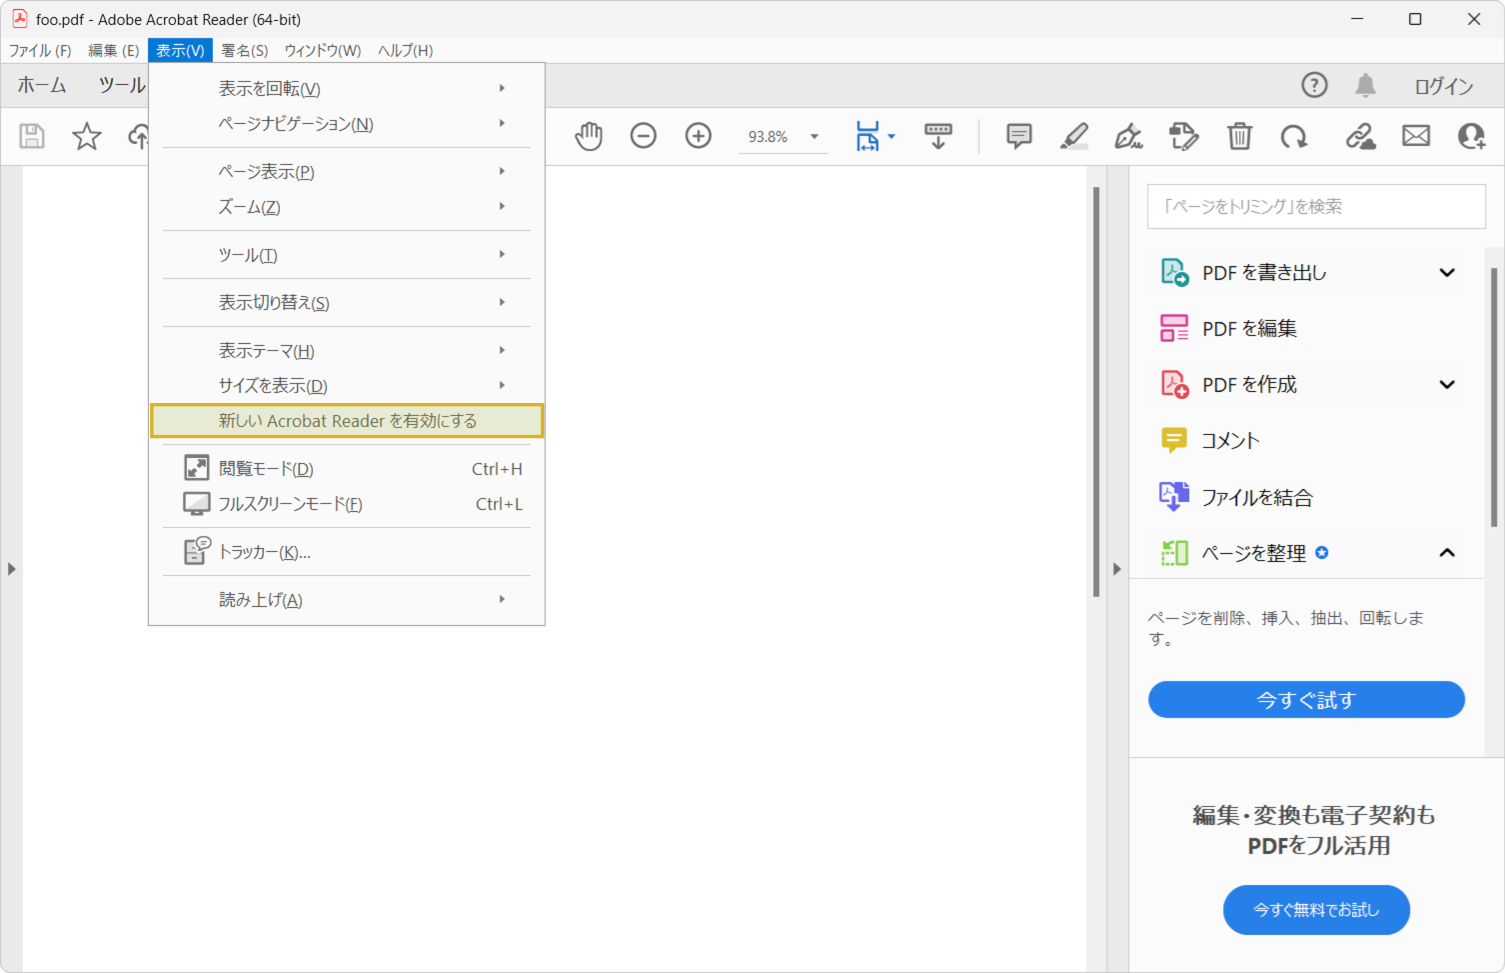The width and height of the screenshot is (1505, 973).
Task: Open the zoom percentage dropdown arrow
Action: click(x=814, y=137)
